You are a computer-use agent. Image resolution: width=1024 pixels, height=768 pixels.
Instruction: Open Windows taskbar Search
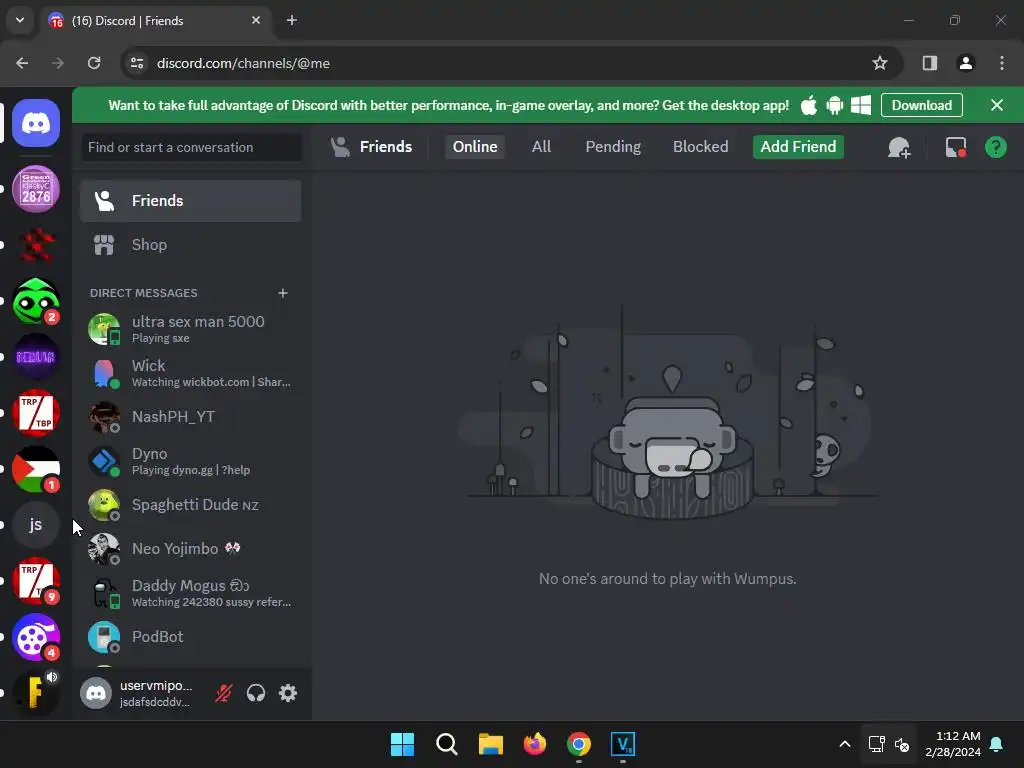click(447, 744)
